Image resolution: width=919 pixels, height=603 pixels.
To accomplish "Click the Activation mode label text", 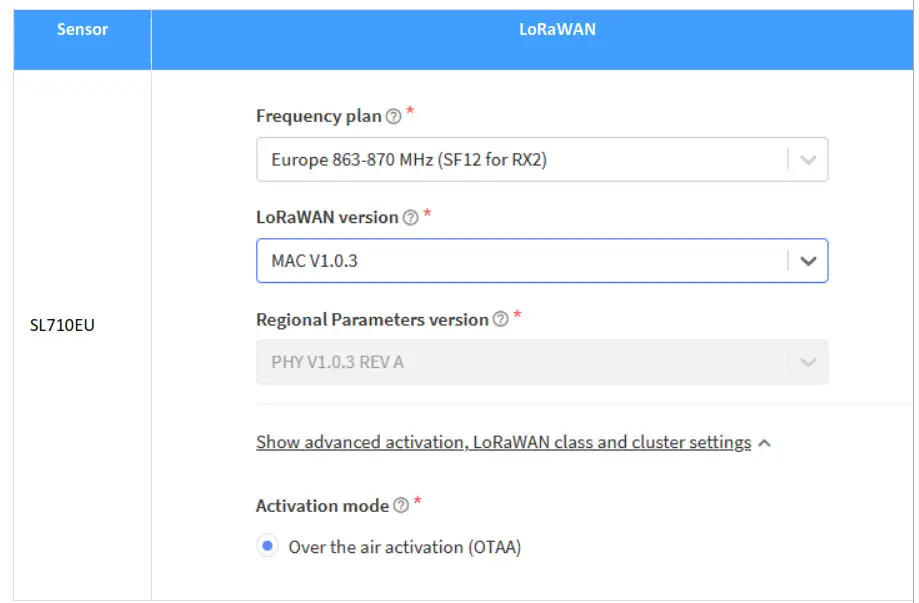I will point(322,506).
